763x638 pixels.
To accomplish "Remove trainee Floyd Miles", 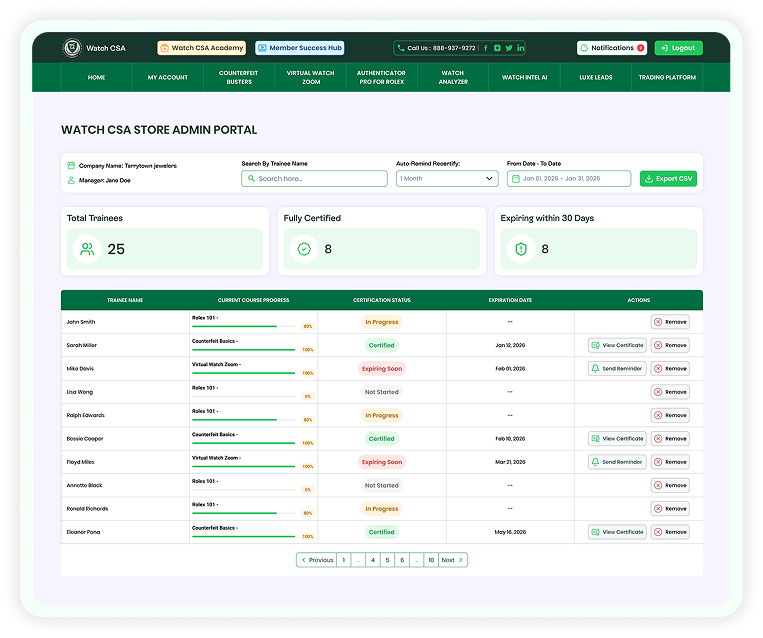I will coord(671,462).
